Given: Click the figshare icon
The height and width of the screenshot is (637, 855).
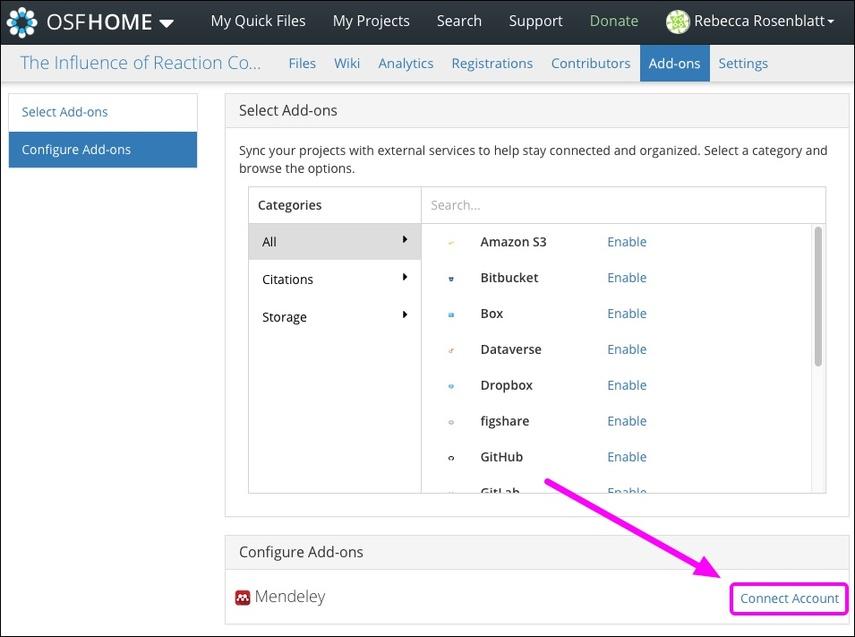Looking at the screenshot, I should (x=451, y=422).
